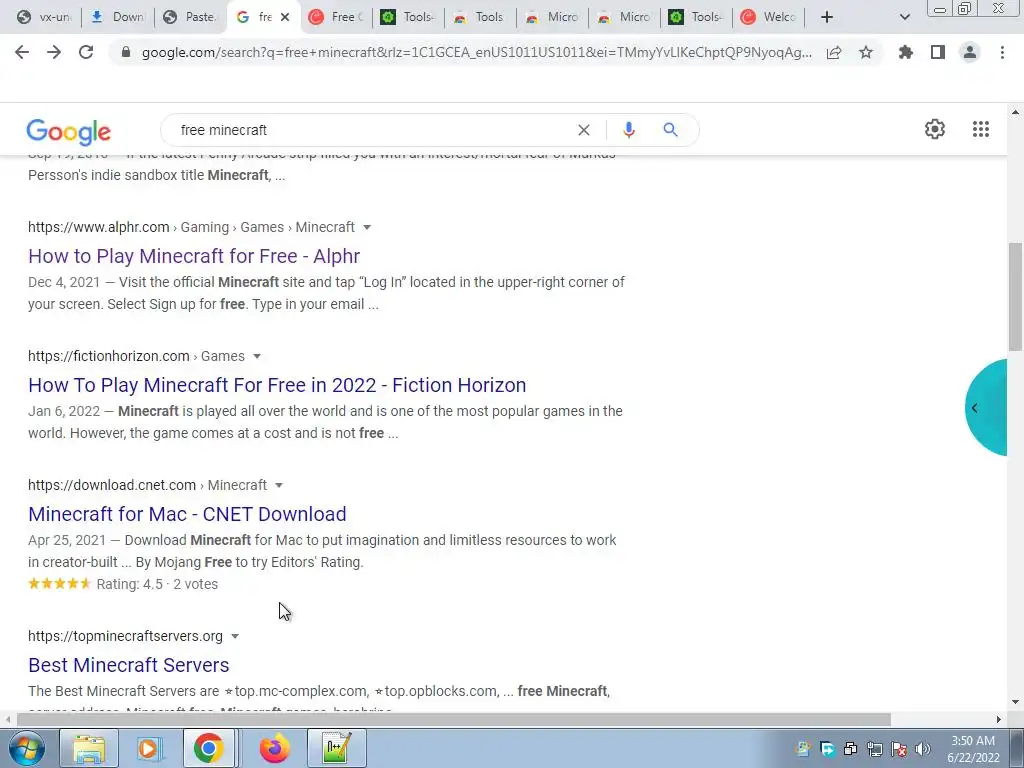Clear the search box with X
This screenshot has height=768, width=1024.
584,130
